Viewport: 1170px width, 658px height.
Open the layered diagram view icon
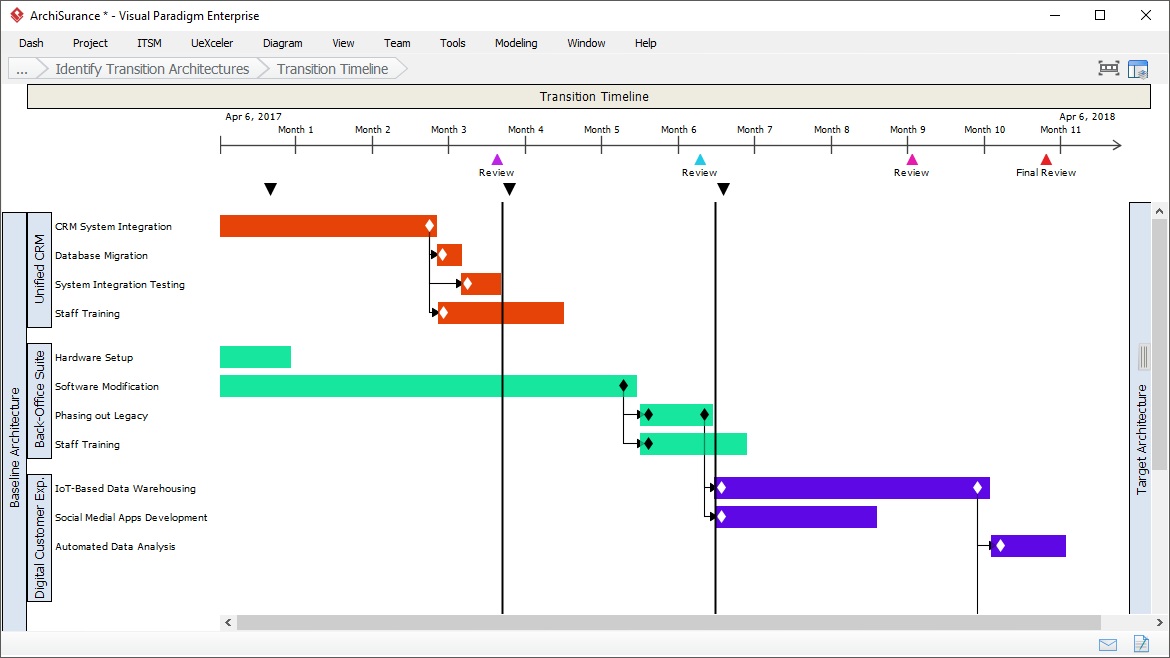click(x=1138, y=68)
